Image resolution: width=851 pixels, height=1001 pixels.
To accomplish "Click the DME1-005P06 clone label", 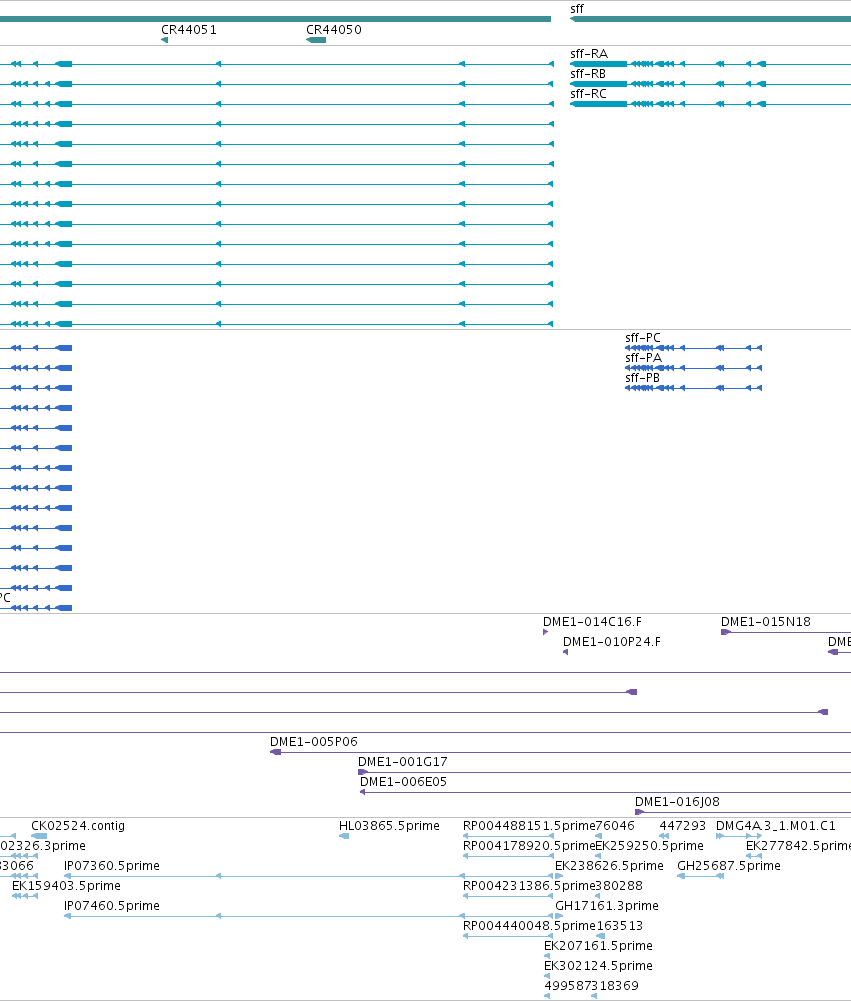I will click(x=313, y=742).
